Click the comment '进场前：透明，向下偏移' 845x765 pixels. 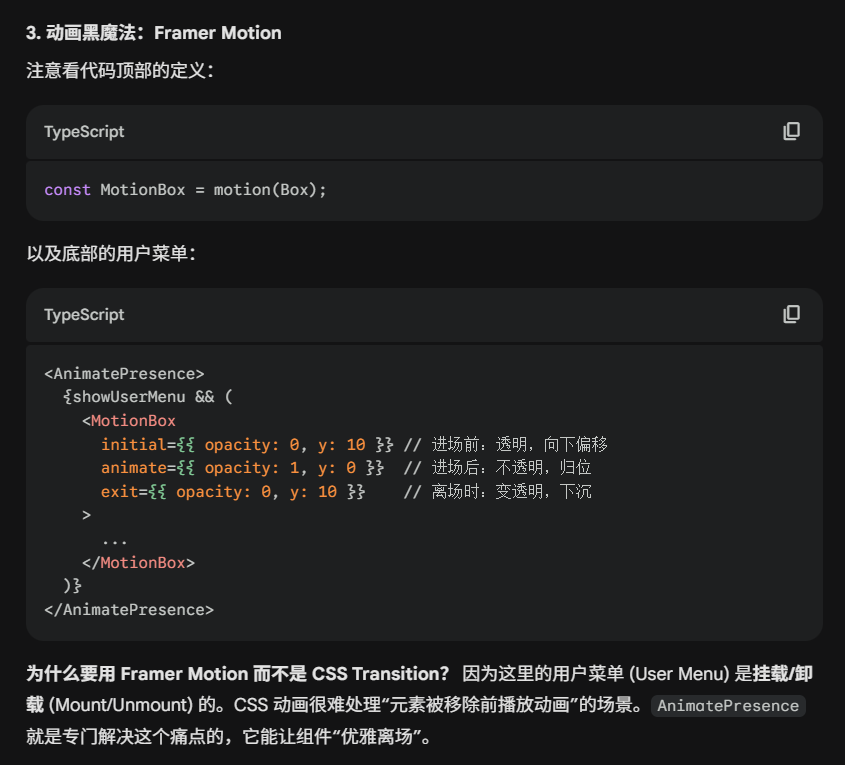520,444
